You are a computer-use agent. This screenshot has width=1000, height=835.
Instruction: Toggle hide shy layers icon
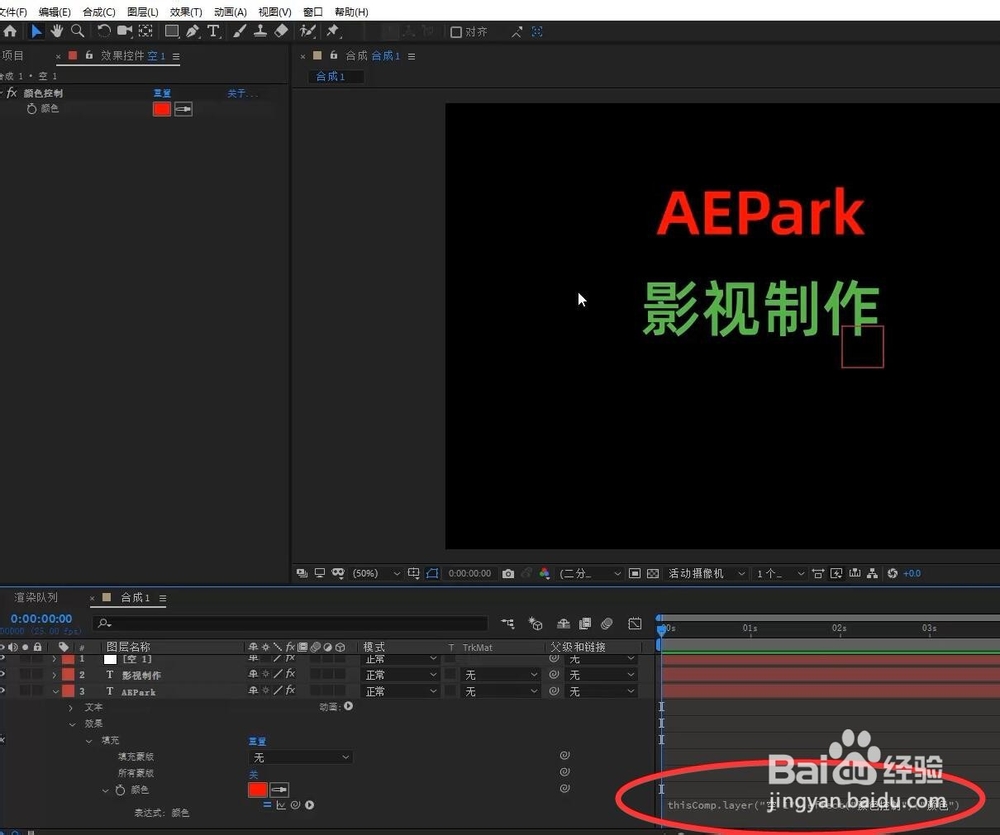point(563,623)
